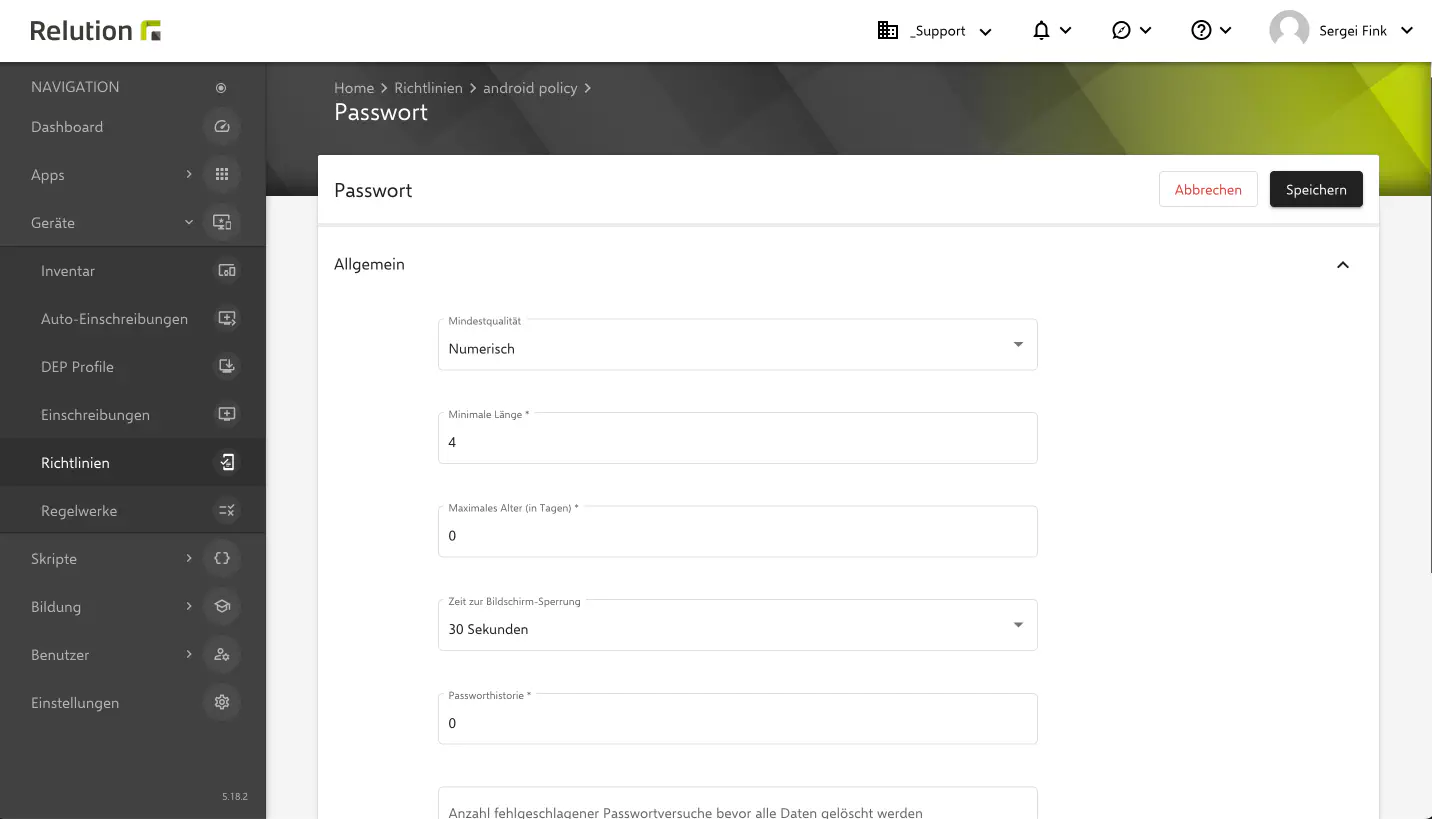Click the Regelwerke rules icon
Image resolution: width=1432 pixels, height=819 pixels.
227,511
